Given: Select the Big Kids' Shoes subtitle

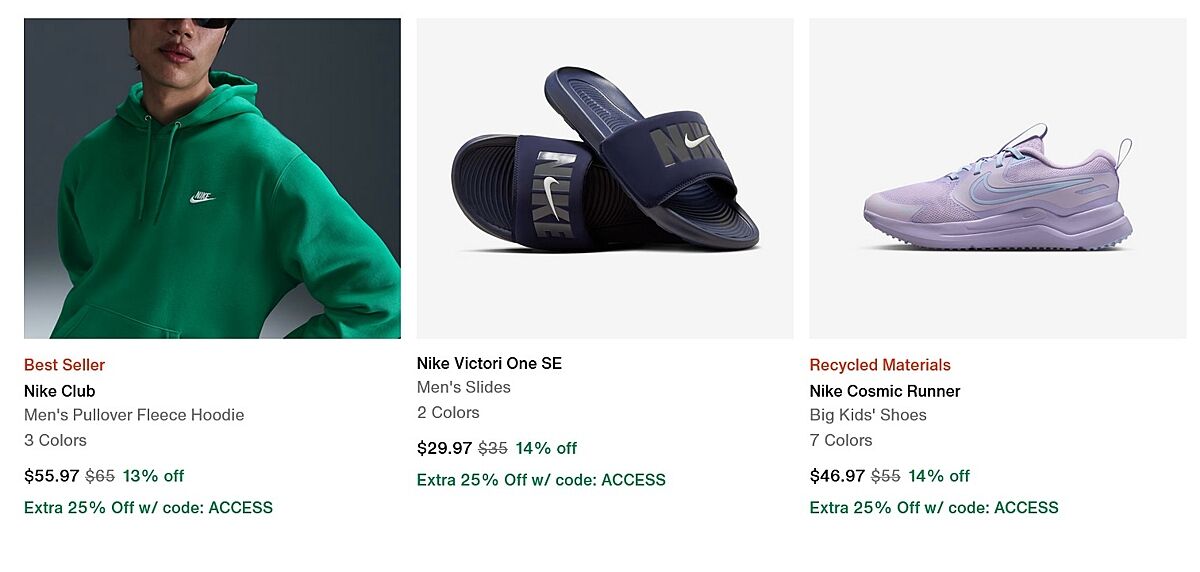Looking at the screenshot, I should point(868,415).
